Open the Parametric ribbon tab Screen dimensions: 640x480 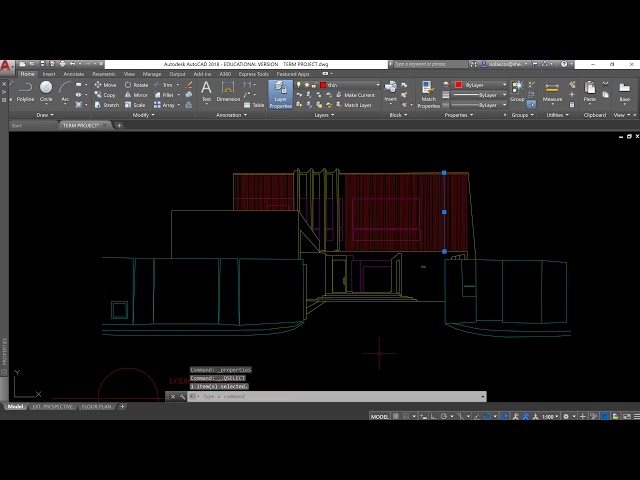pos(104,74)
